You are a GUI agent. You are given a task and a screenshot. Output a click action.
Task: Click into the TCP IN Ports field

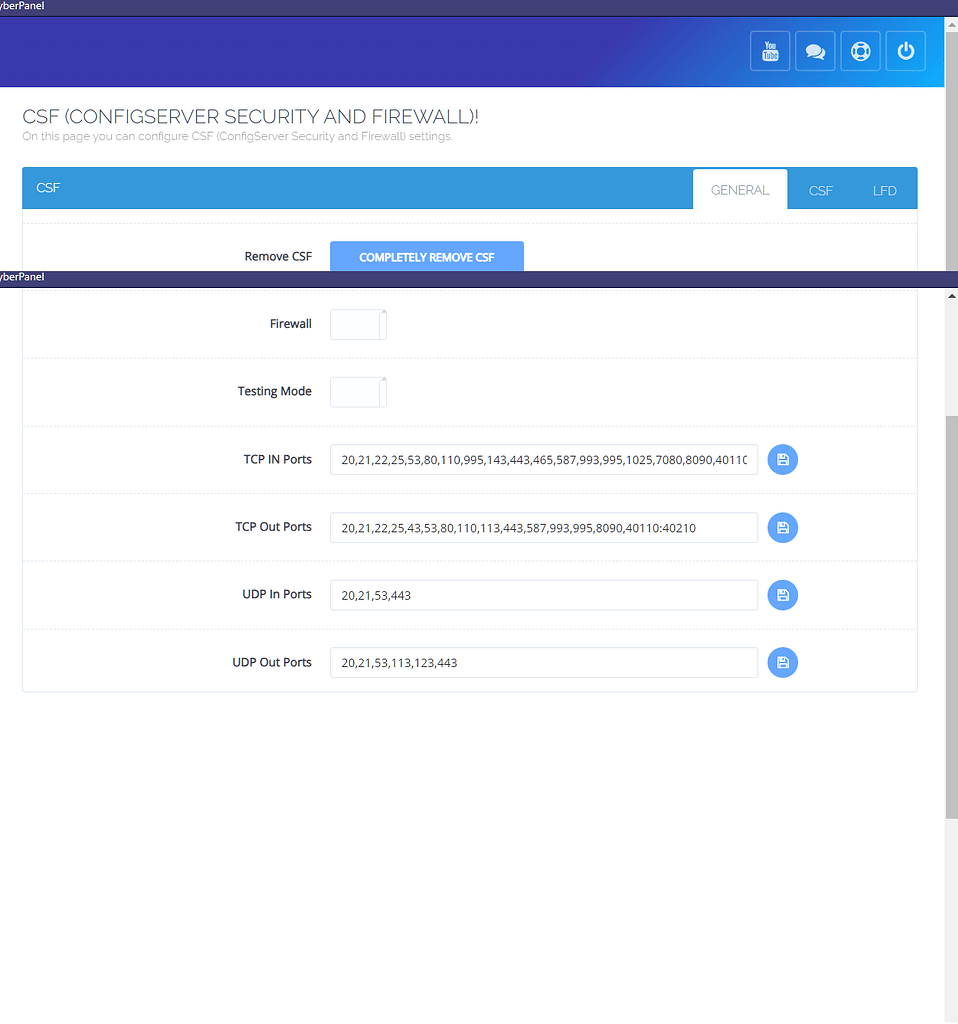tap(544, 460)
